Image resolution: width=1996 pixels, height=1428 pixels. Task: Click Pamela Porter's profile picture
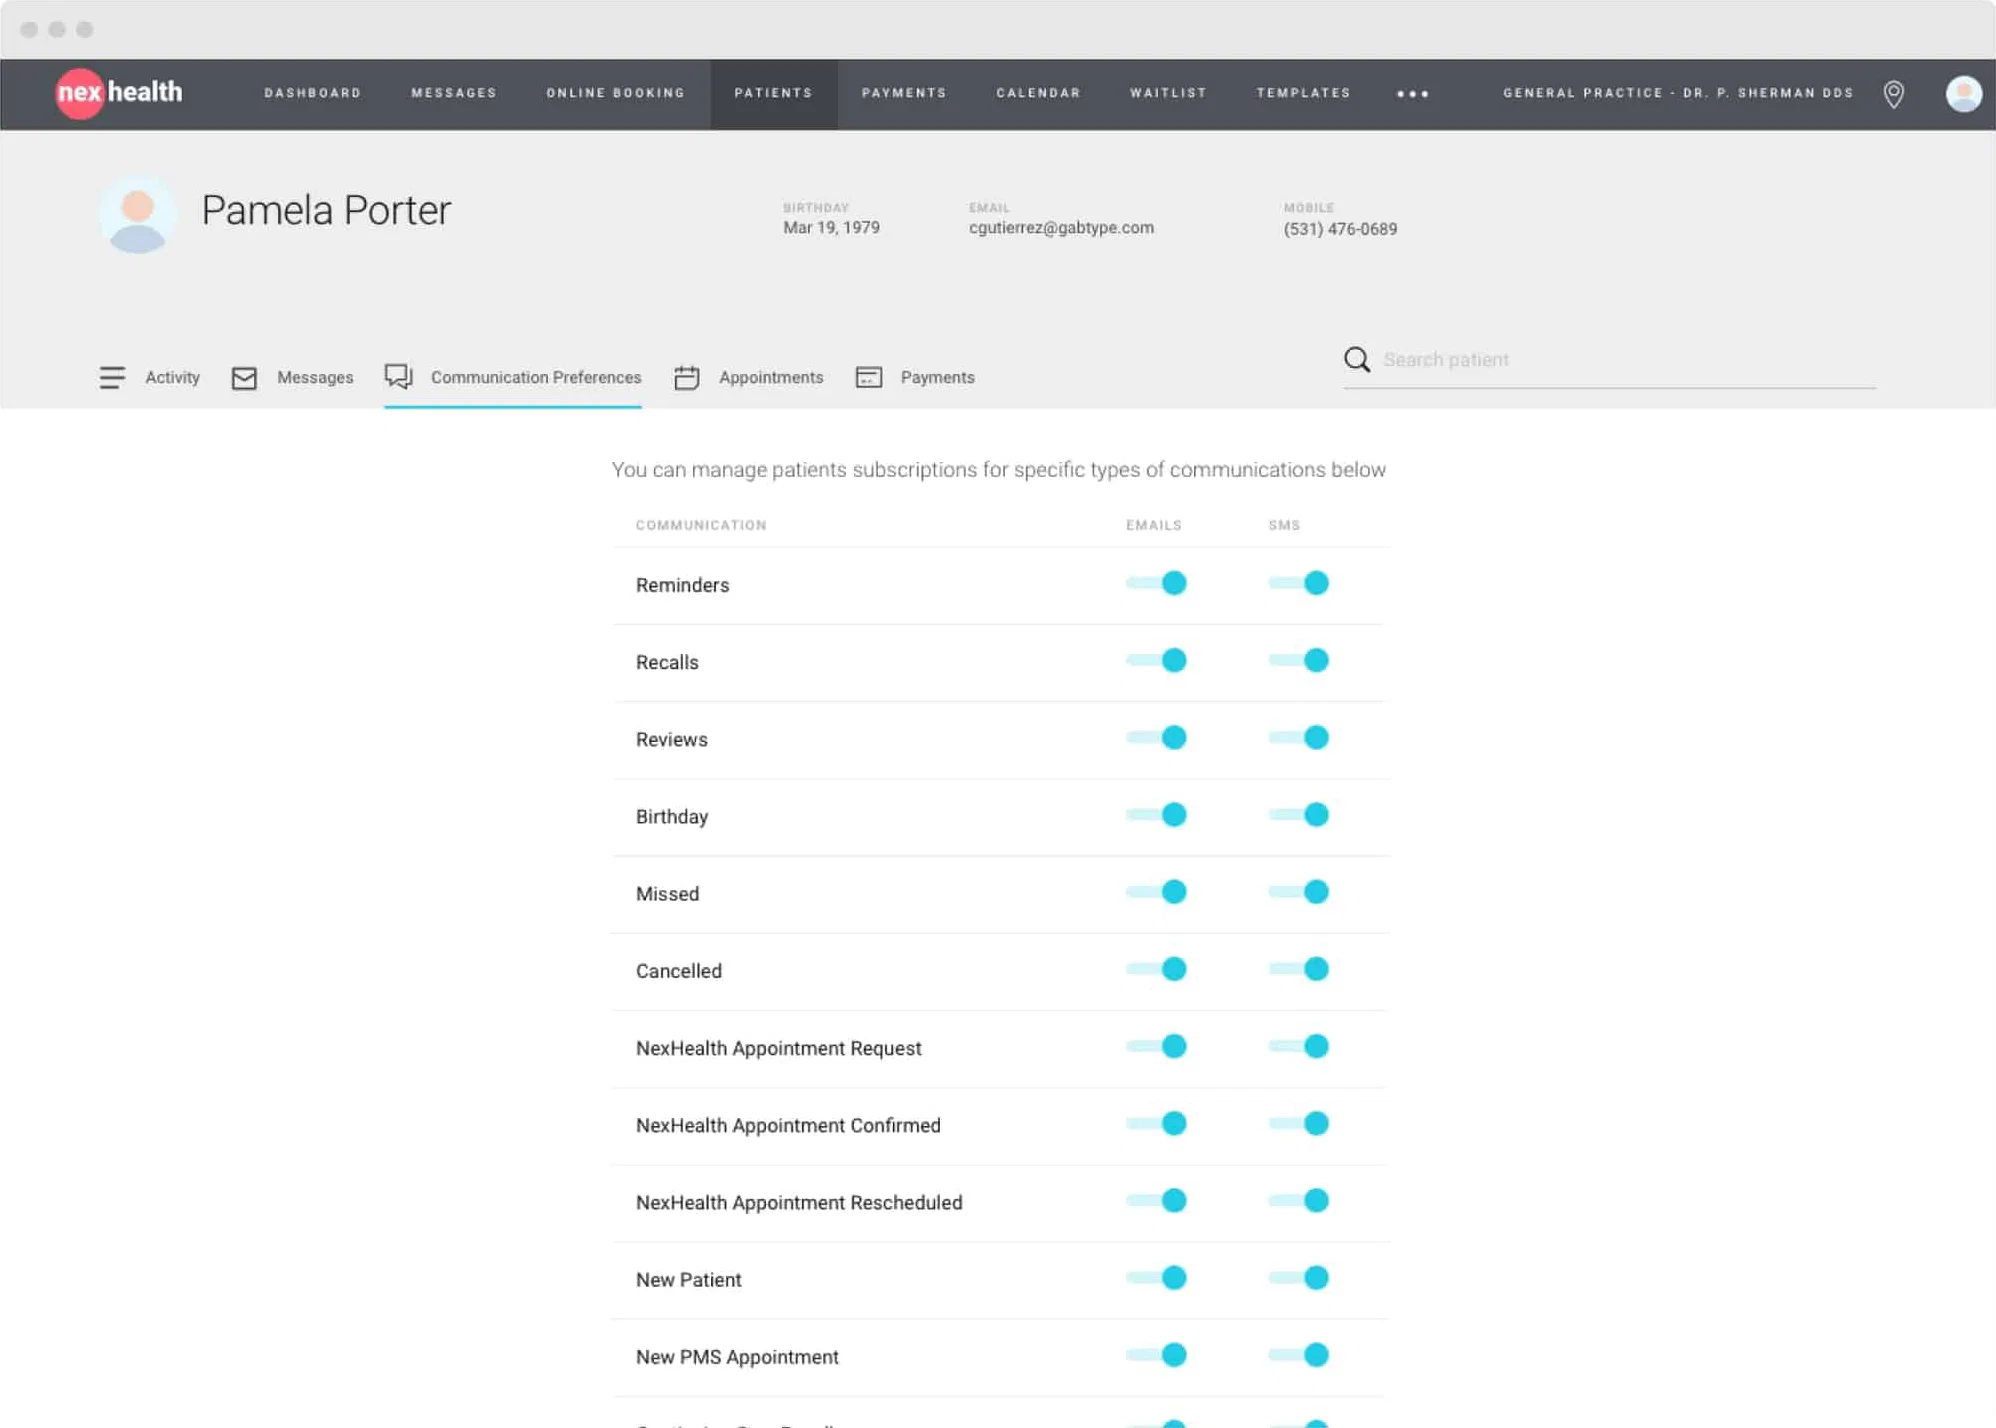click(x=138, y=215)
